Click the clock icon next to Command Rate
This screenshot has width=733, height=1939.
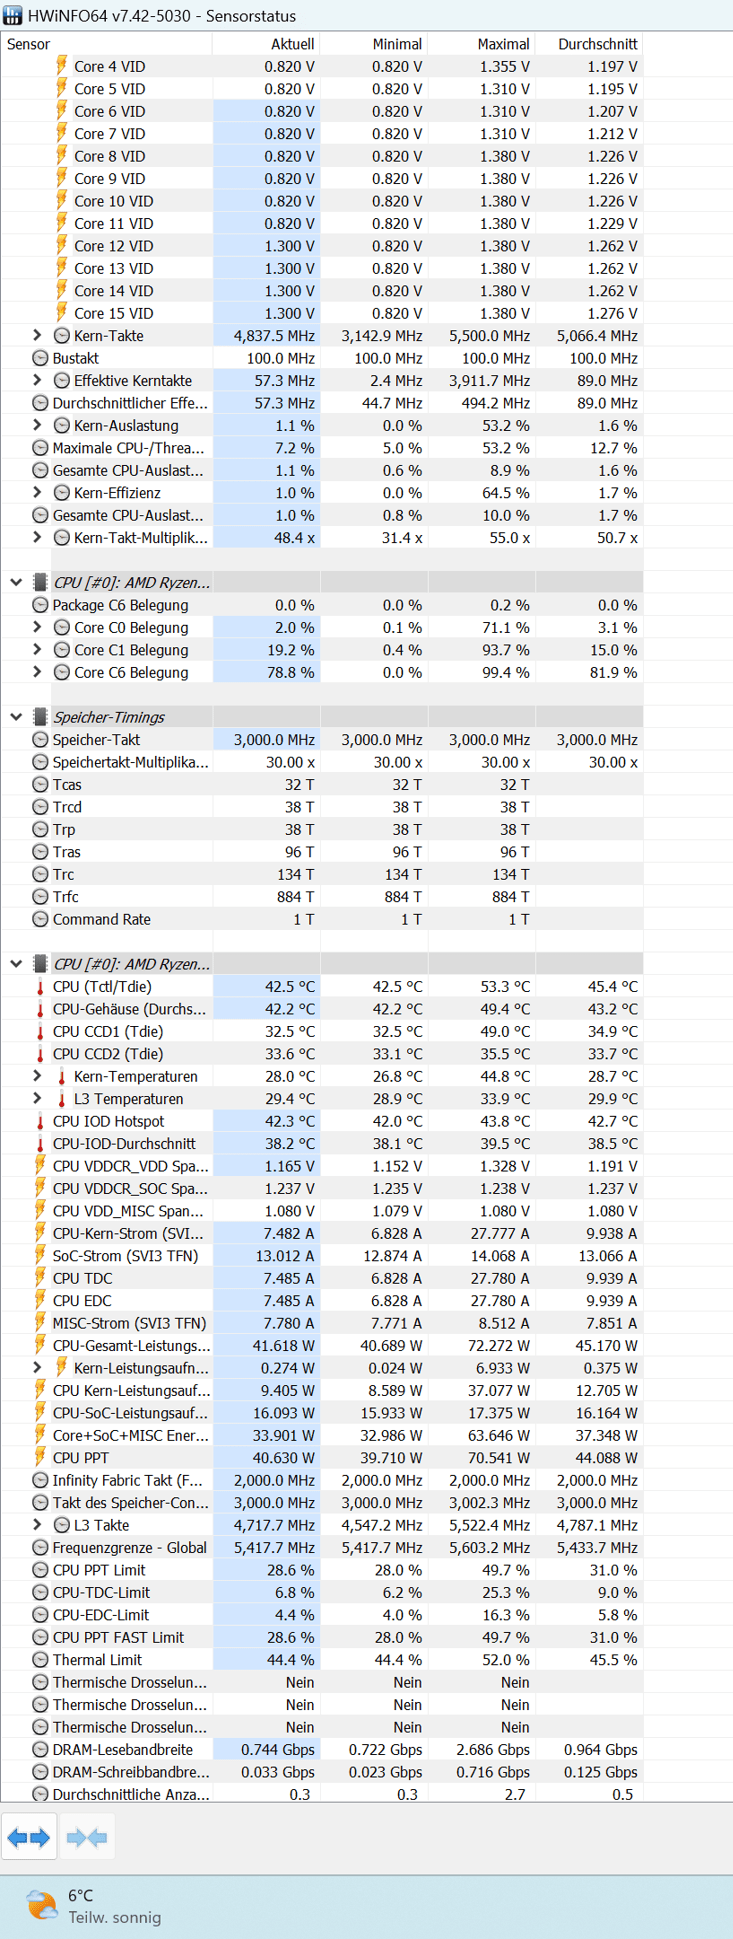click(x=40, y=919)
